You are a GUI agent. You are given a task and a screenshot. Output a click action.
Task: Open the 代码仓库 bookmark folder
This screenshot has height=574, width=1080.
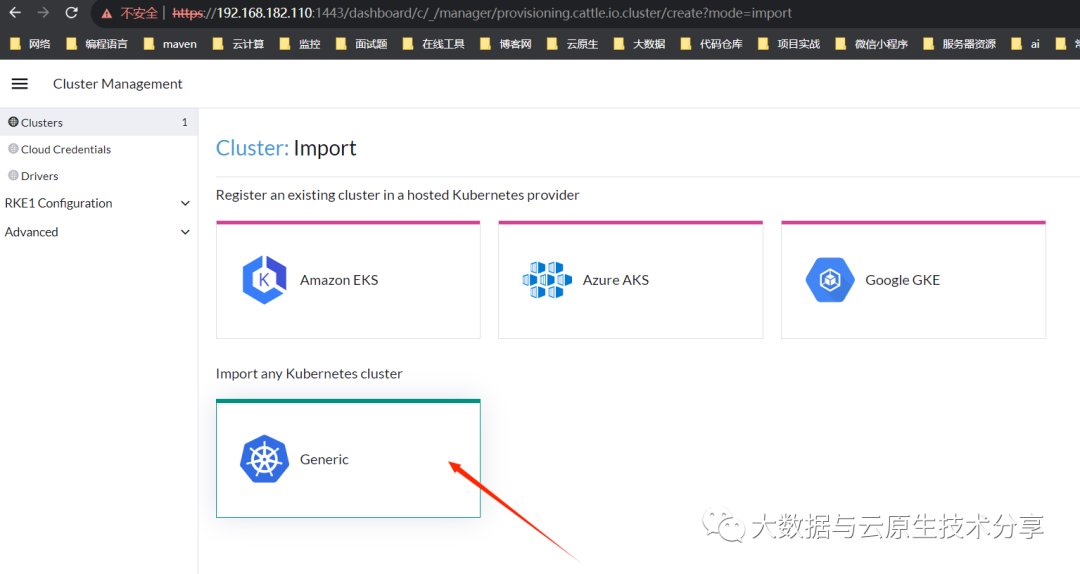tap(712, 44)
